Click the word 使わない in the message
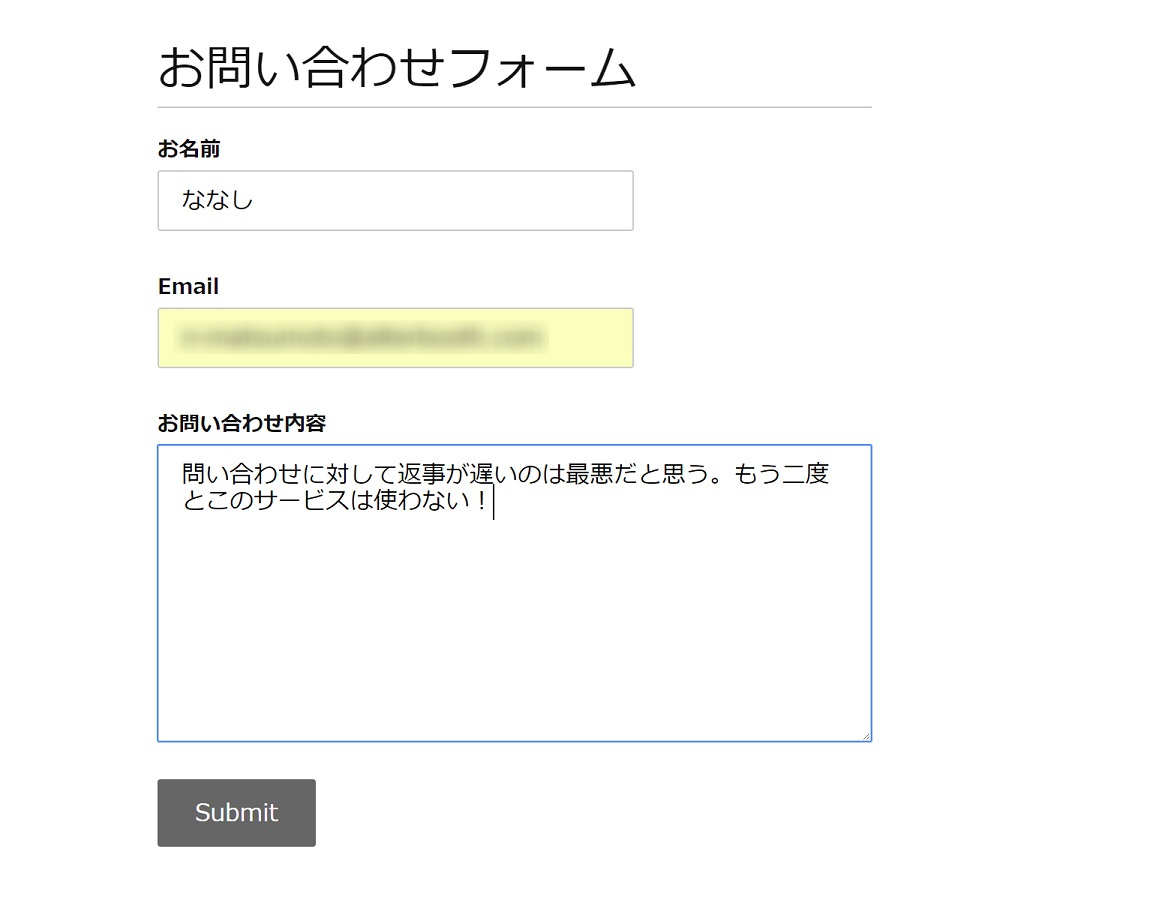1174x909 pixels. pyautogui.click(x=417, y=501)
